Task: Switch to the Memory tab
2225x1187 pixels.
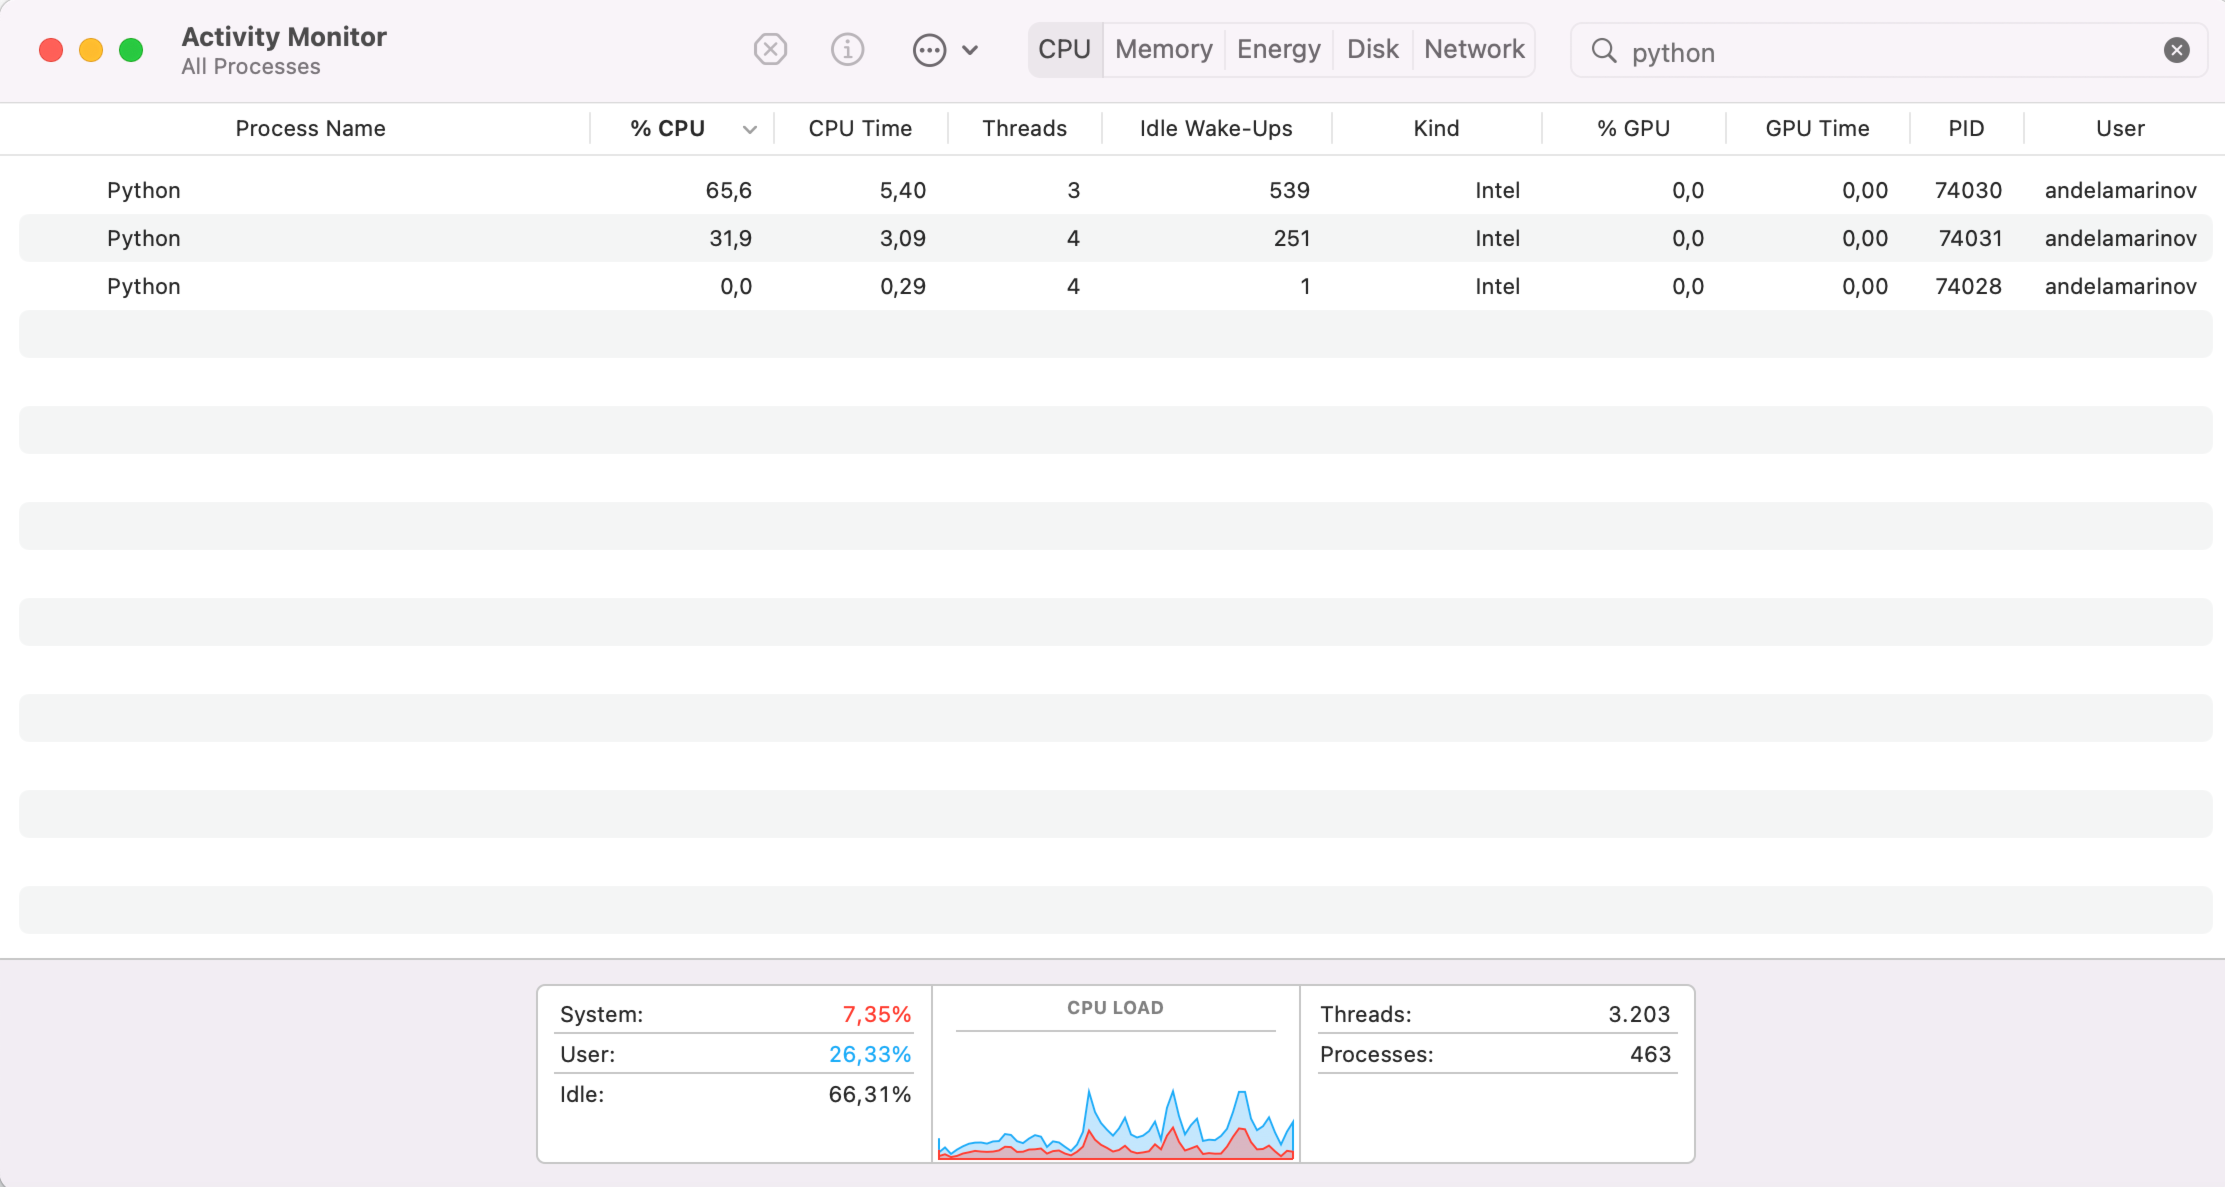Action: click(1162, 49)
